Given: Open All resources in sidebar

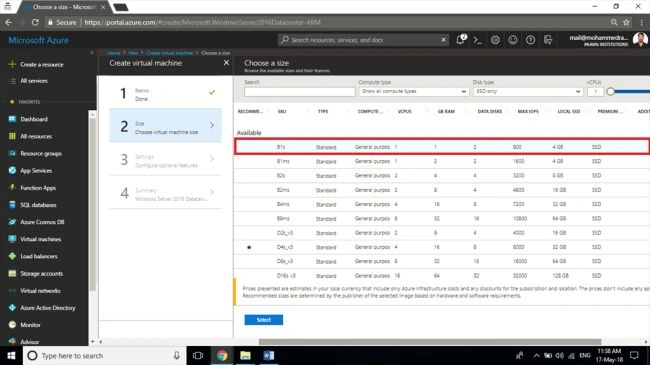Looking at the screenshot, I should [x=36, y=136].
